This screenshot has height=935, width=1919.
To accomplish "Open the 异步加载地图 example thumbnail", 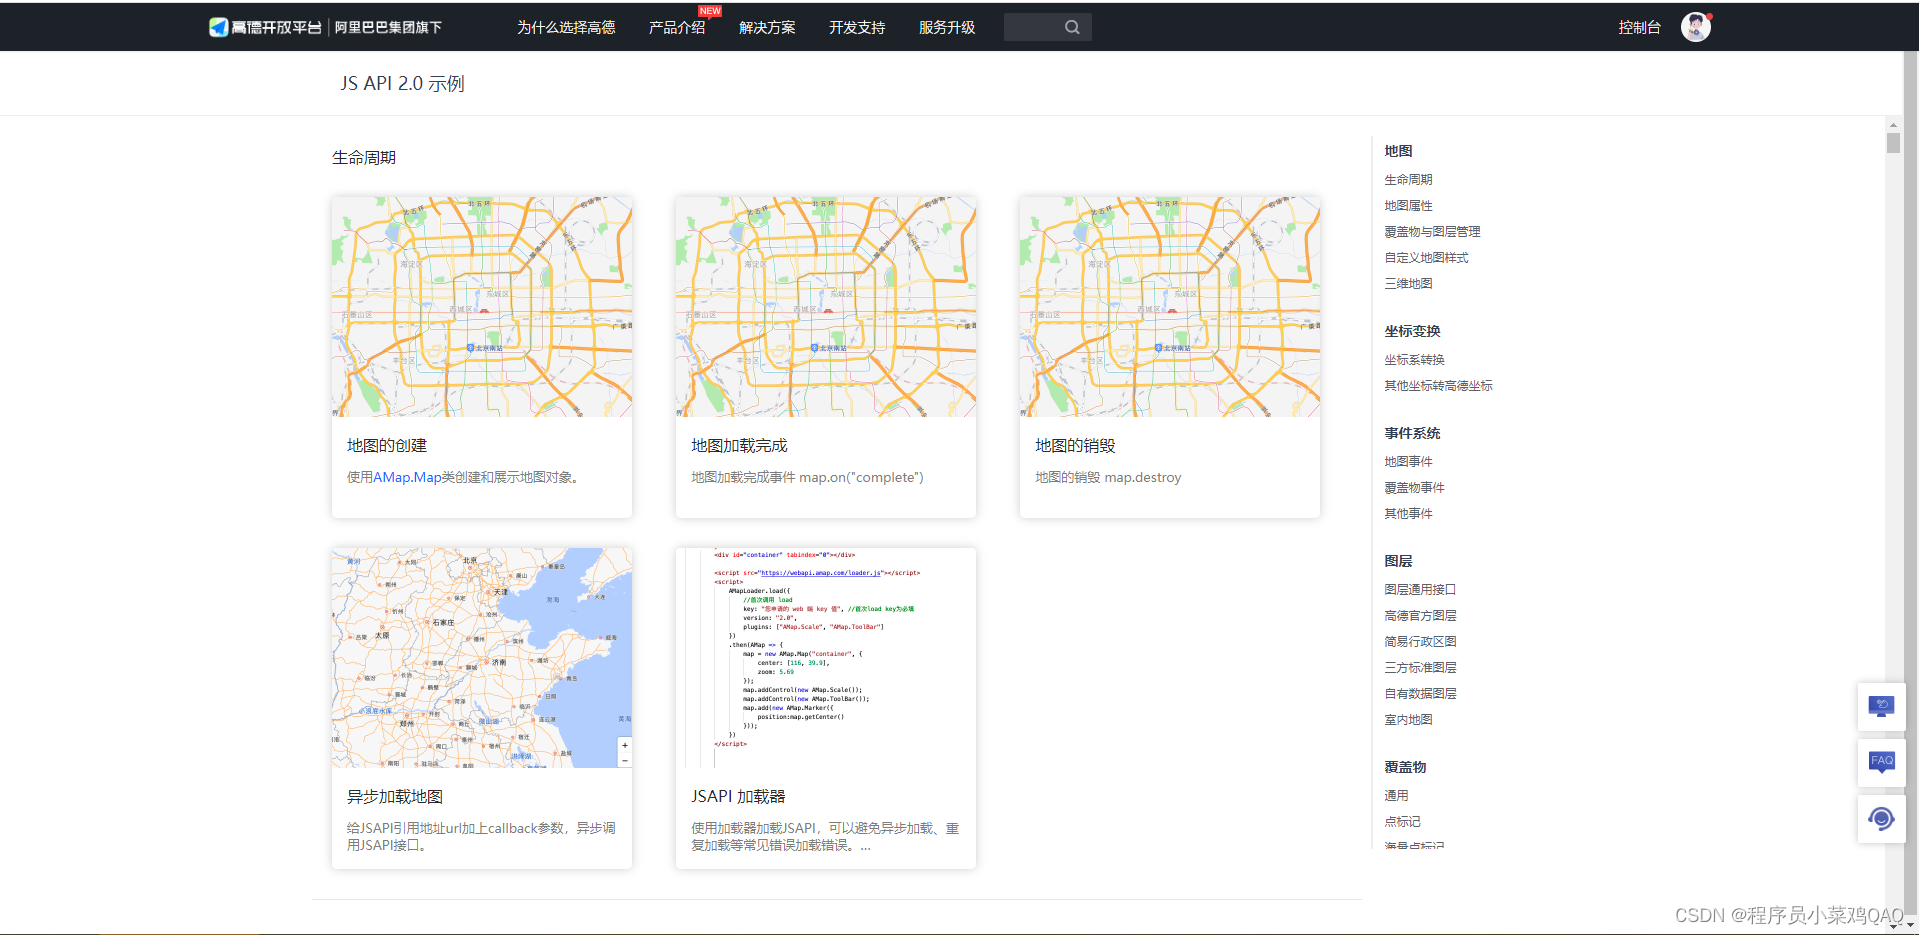I will (x=482, y=658).
